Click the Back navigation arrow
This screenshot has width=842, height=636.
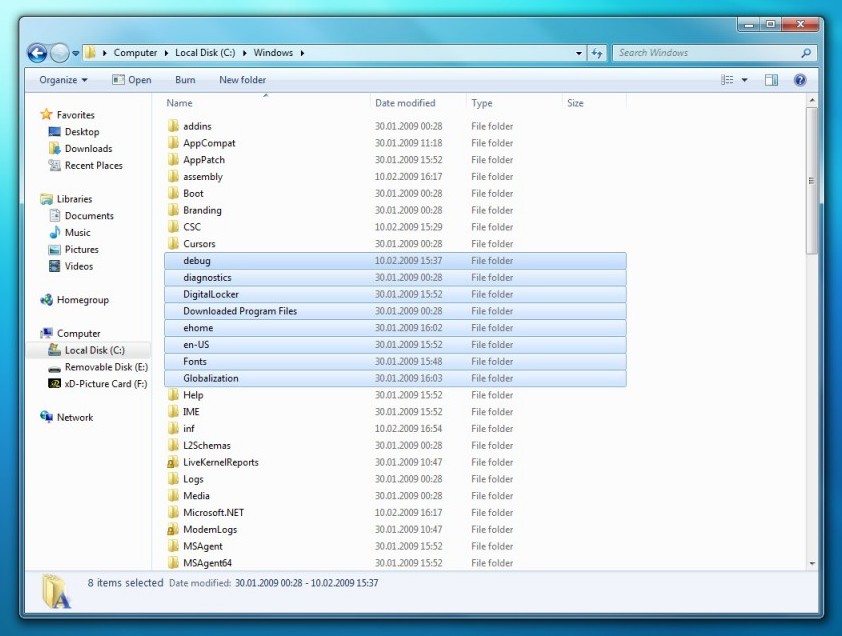point(37,53)
